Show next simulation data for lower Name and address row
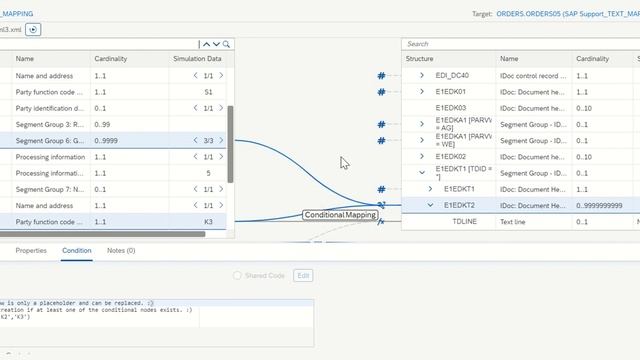Screen dimensions: 640x360 (221, 205)
